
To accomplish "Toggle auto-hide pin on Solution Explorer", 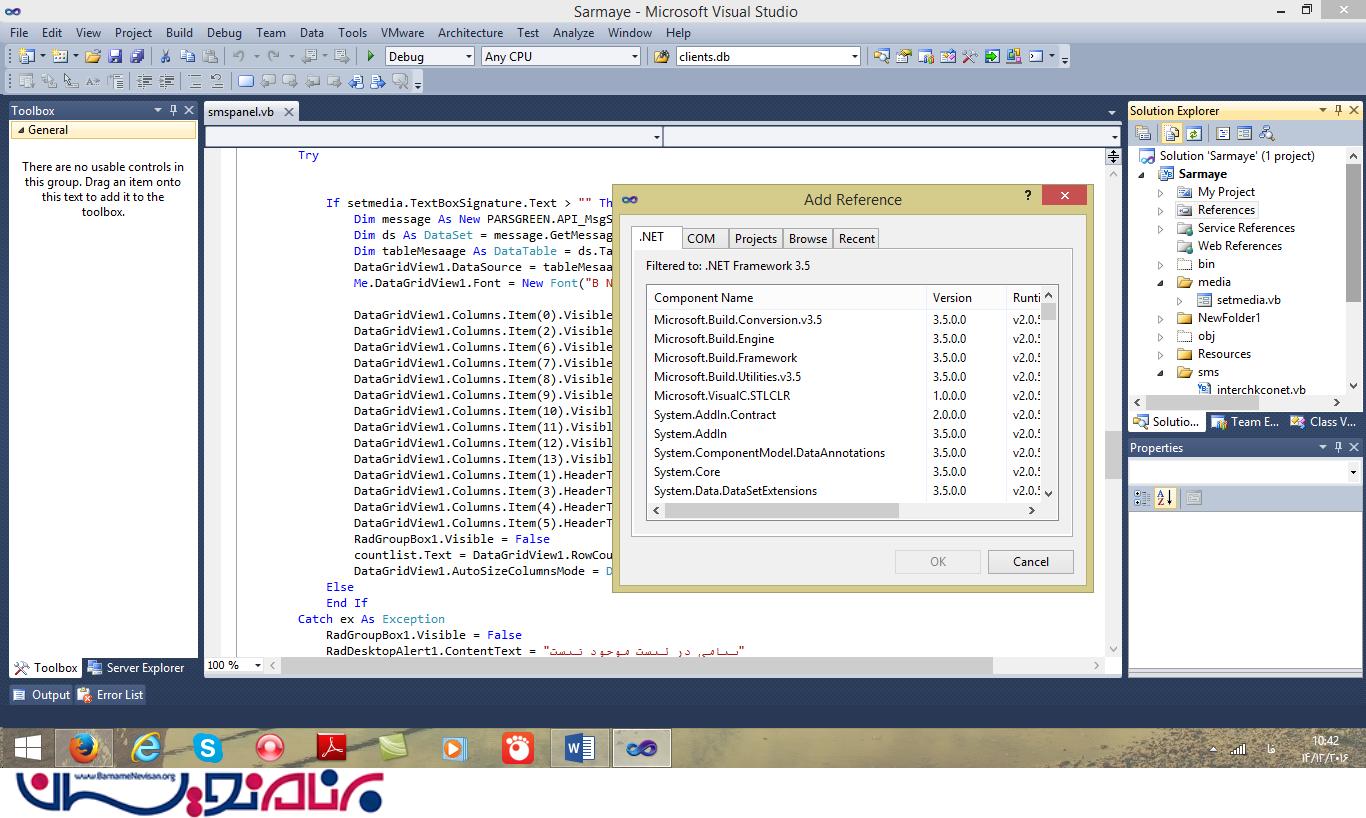I will click(1339, 110).
